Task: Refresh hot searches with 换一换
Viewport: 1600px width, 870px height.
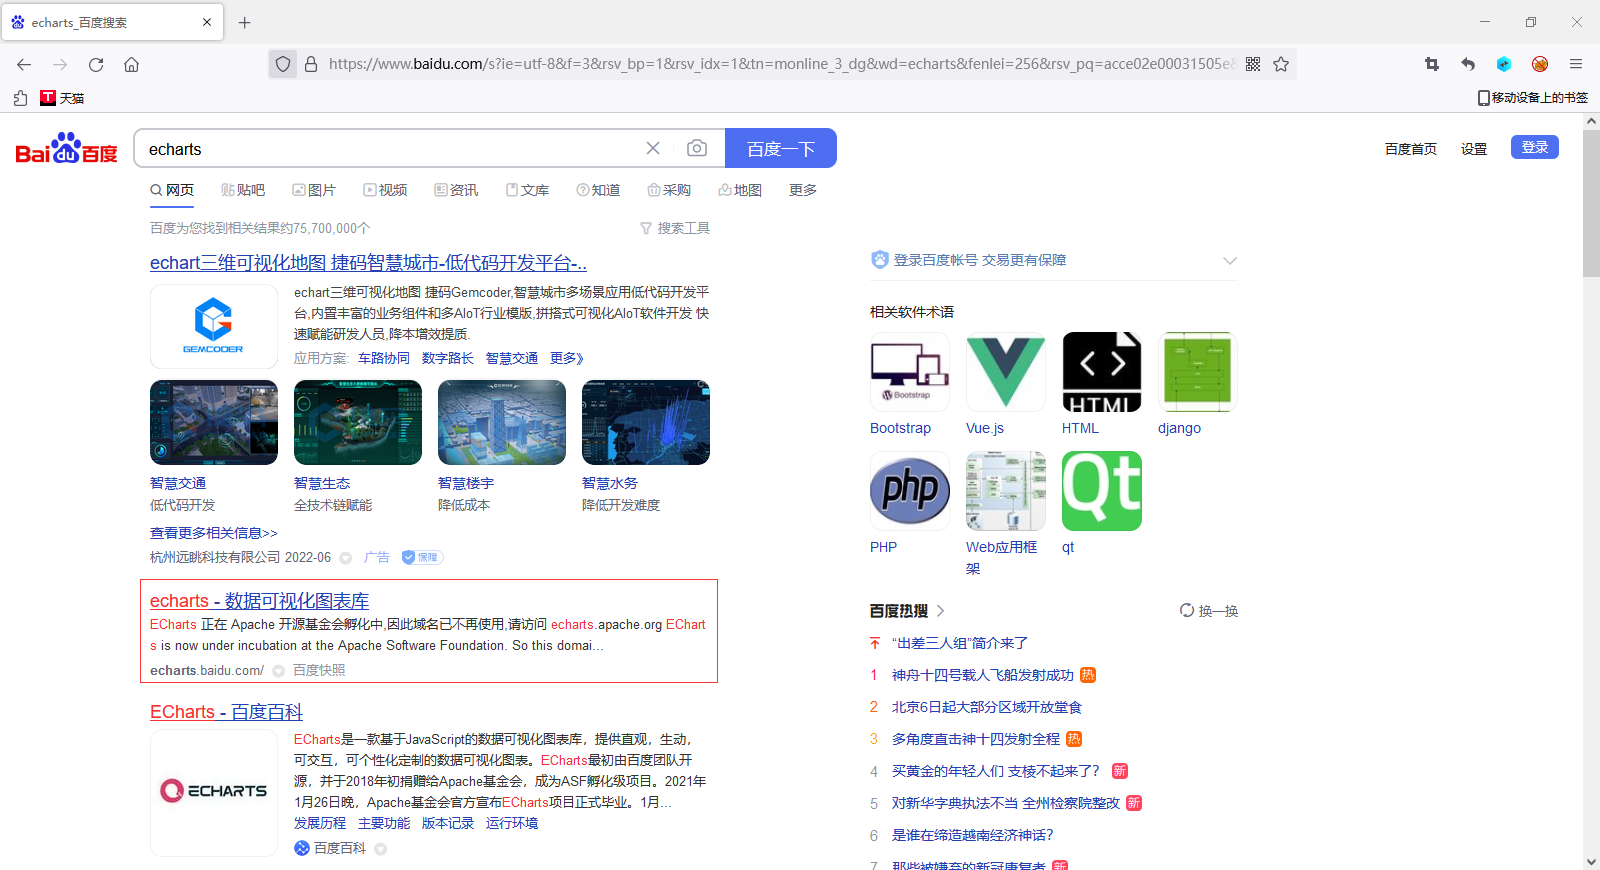Action: point(1209,611)
